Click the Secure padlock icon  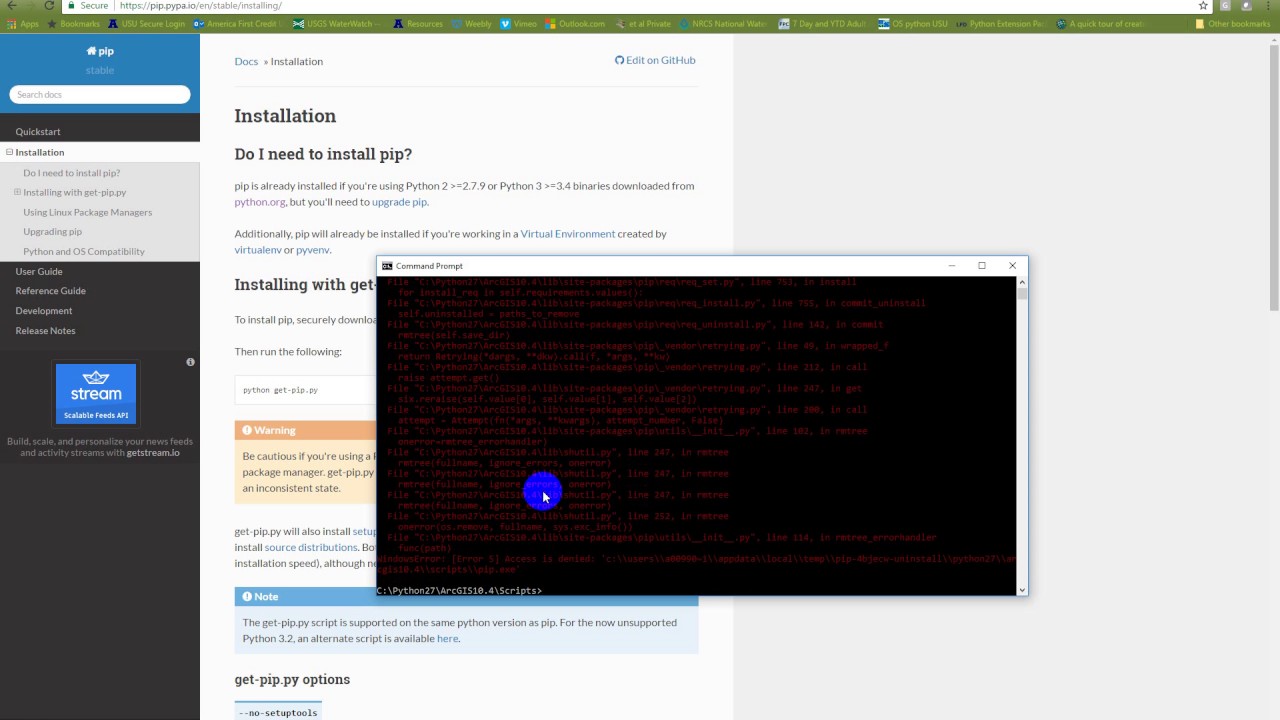[70, 5]
